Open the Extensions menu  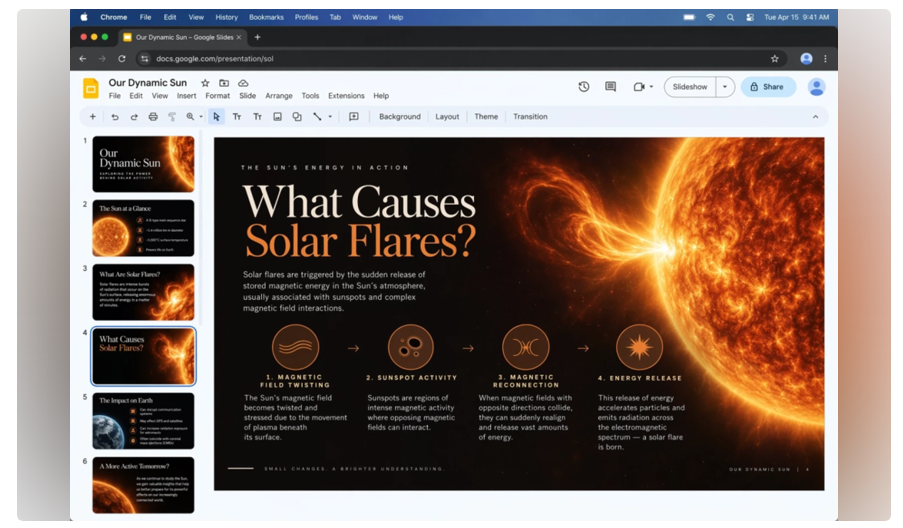[x=346, y=96]
